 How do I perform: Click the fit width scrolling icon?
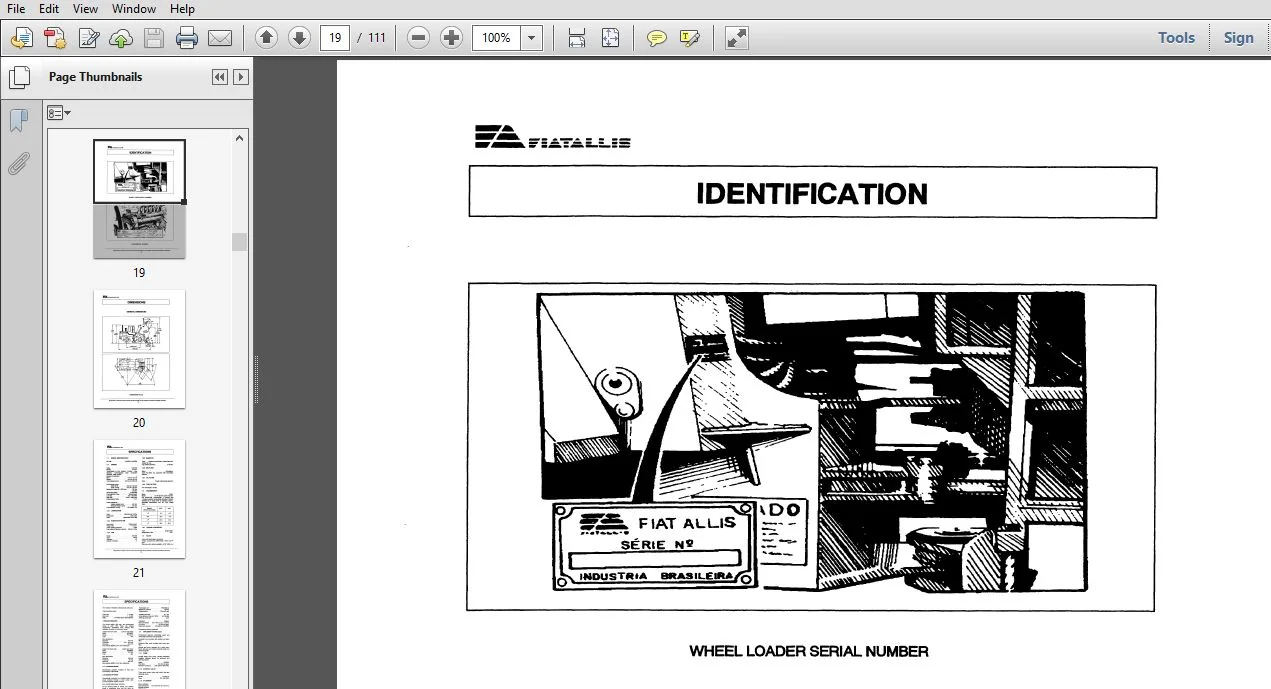(577, 38)
